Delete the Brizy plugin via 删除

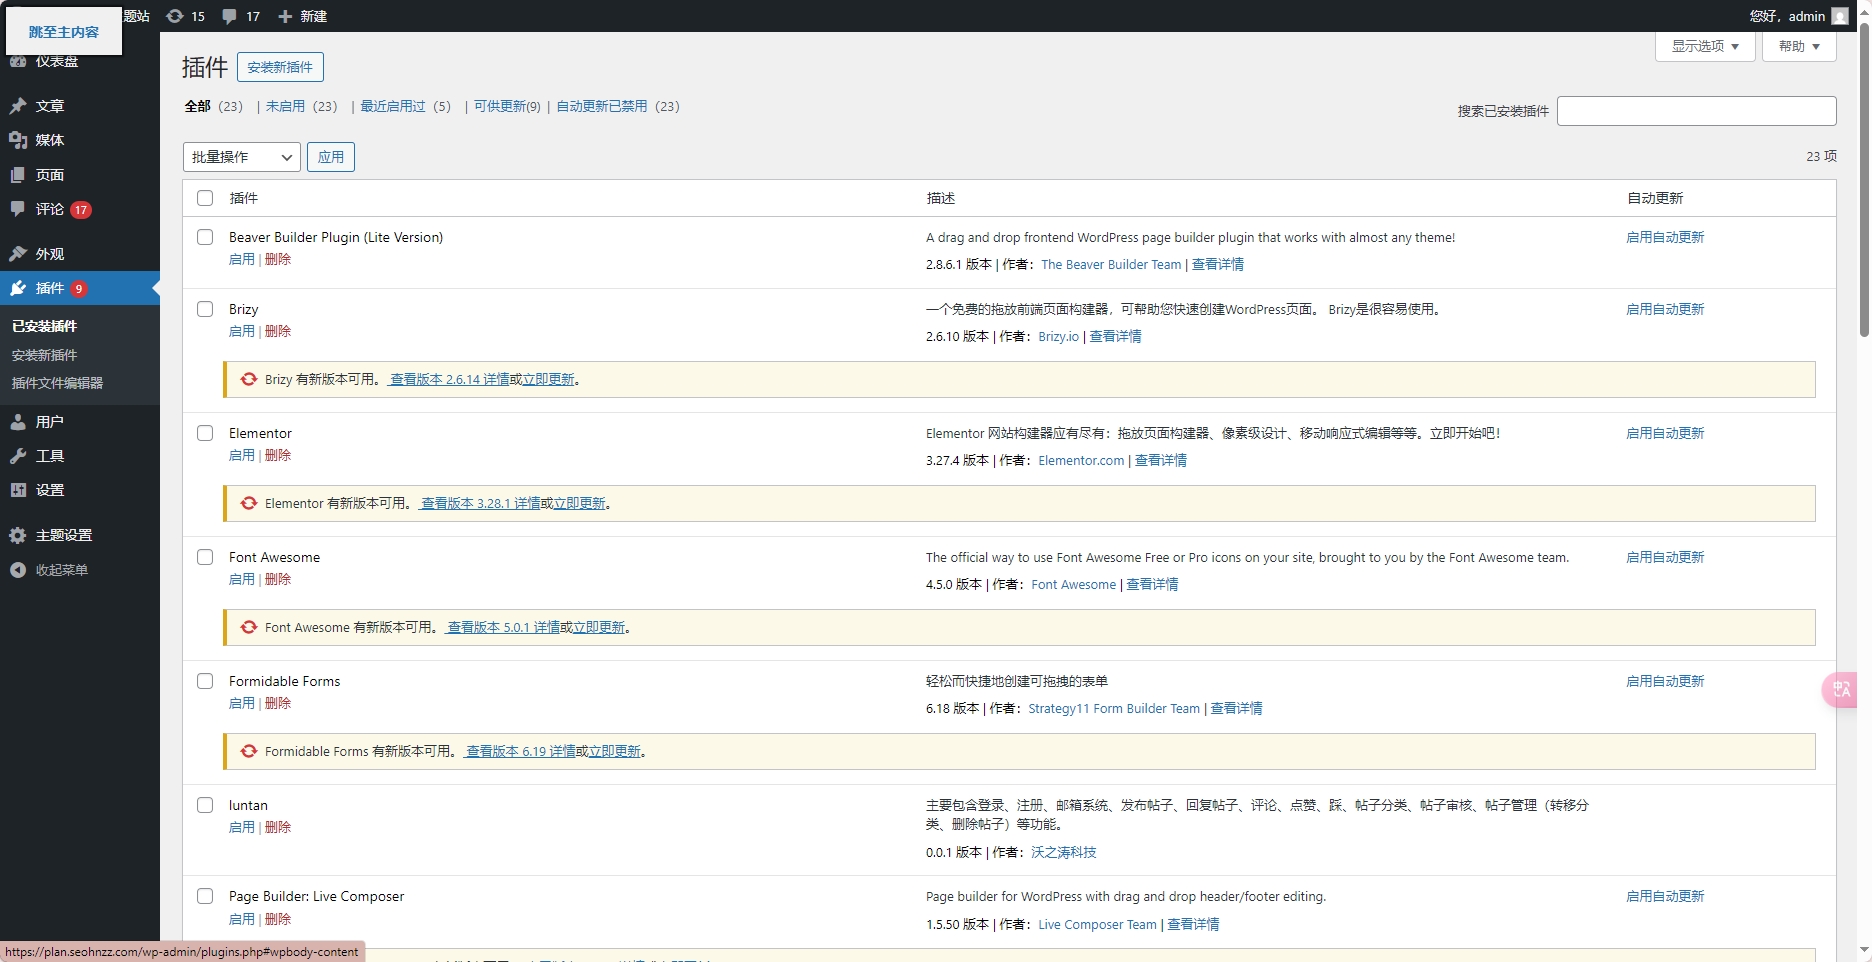[278, 331]
